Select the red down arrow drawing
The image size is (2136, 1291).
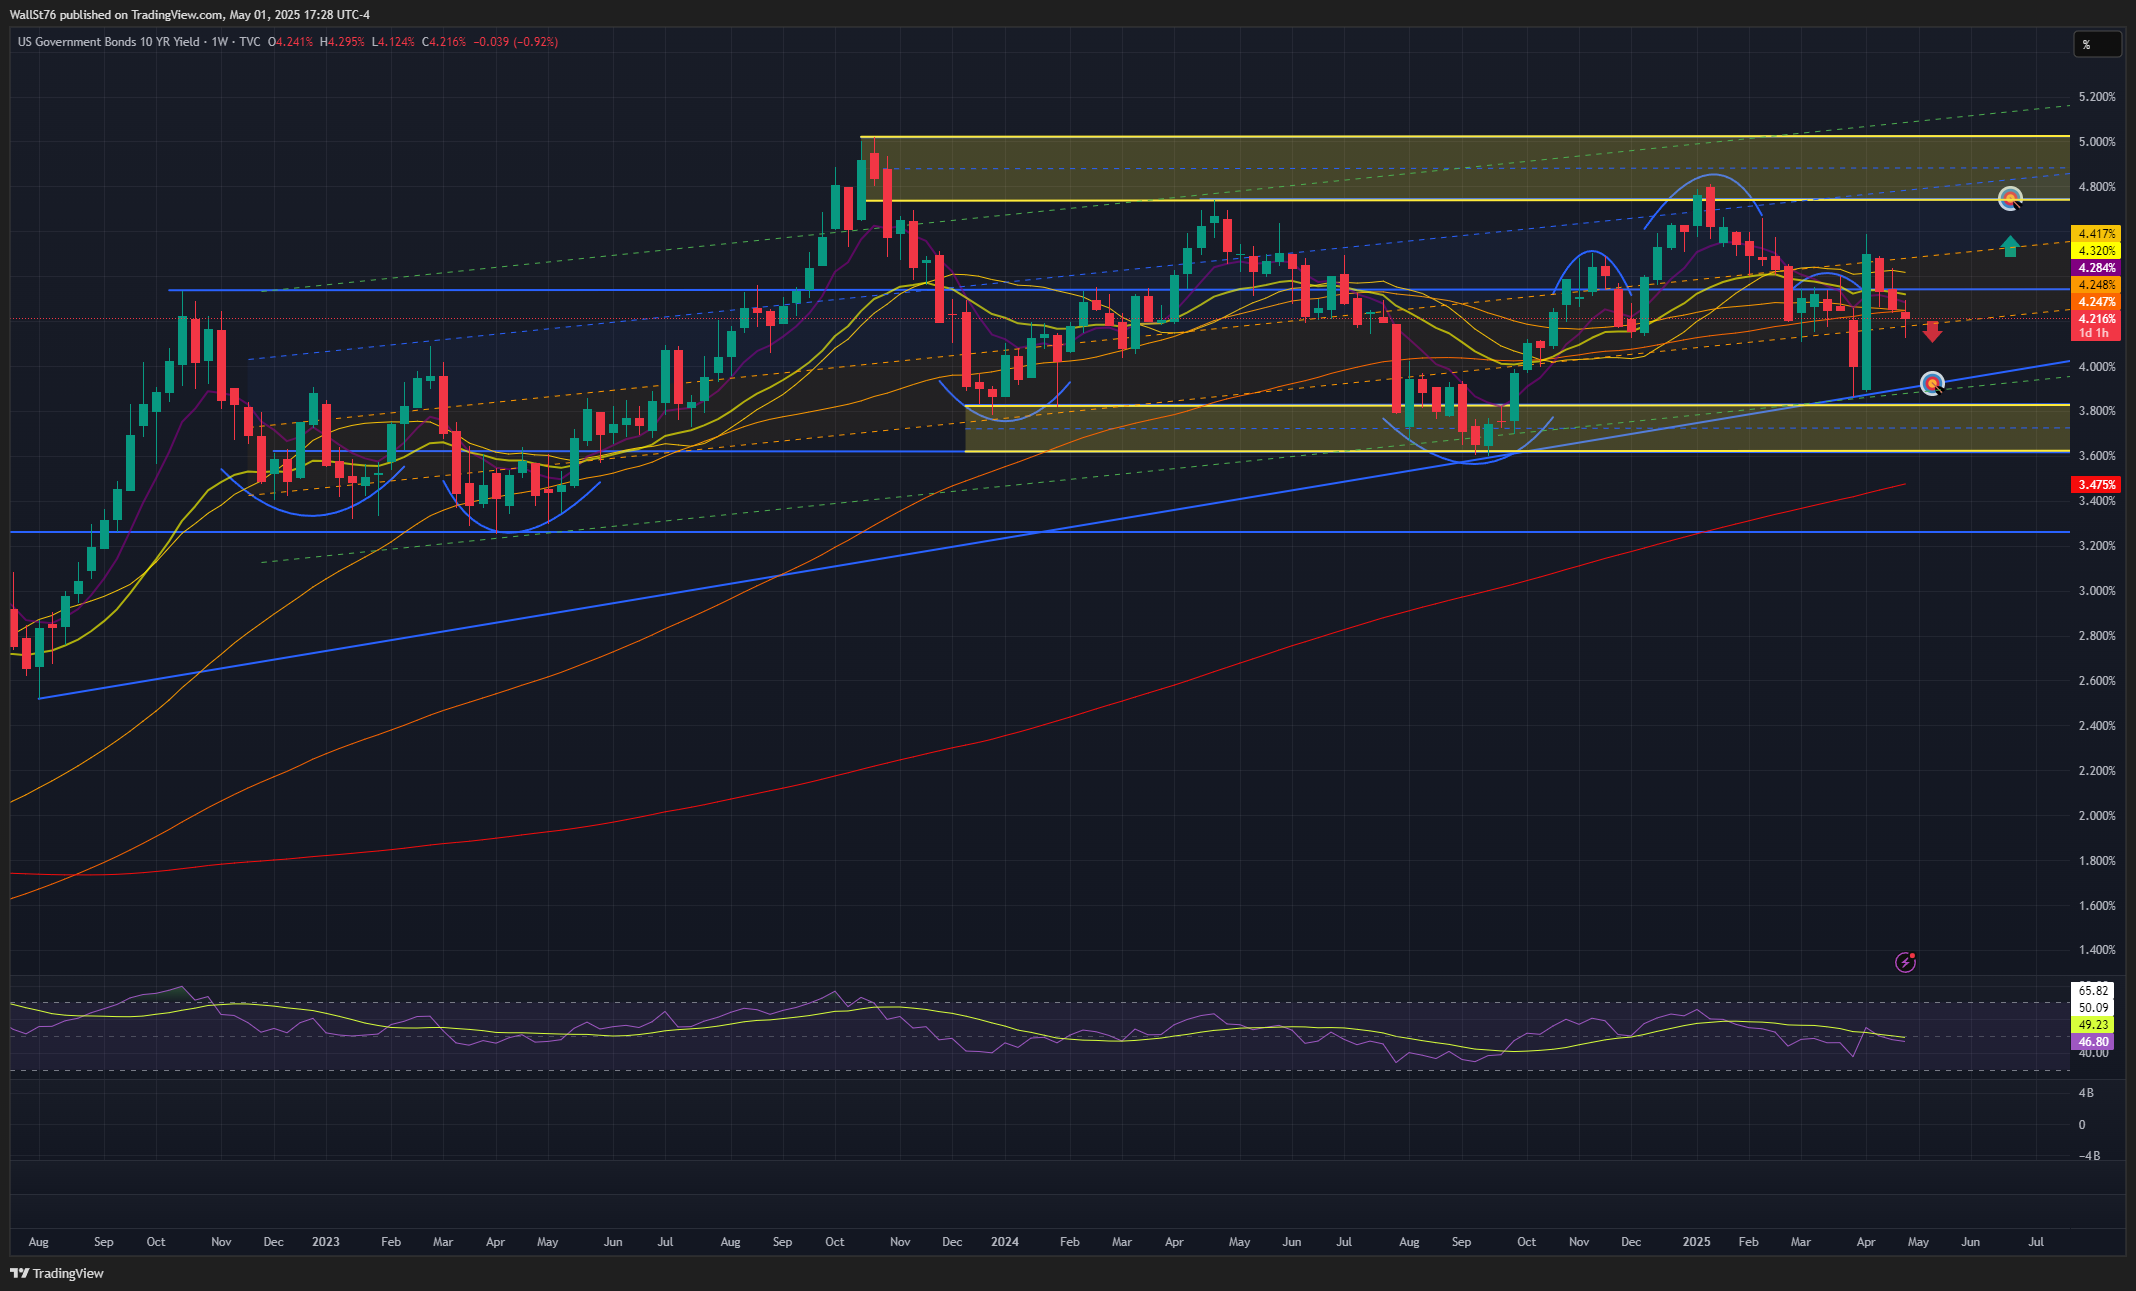(x=1932, y=332)
